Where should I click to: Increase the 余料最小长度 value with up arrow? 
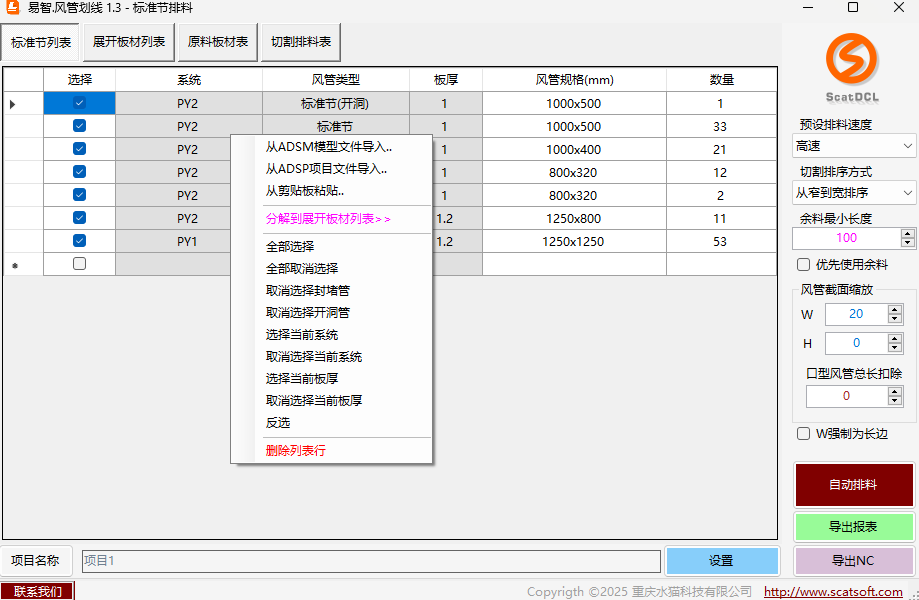[x=907, y=233]
